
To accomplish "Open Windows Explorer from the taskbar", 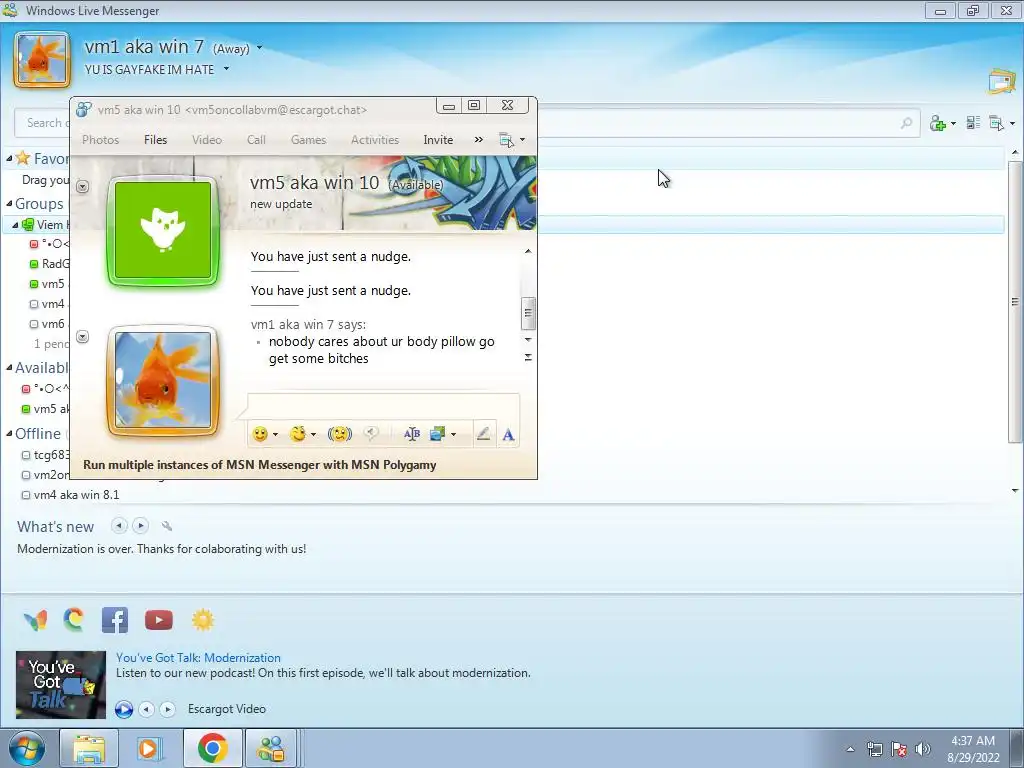I will 89,748.
